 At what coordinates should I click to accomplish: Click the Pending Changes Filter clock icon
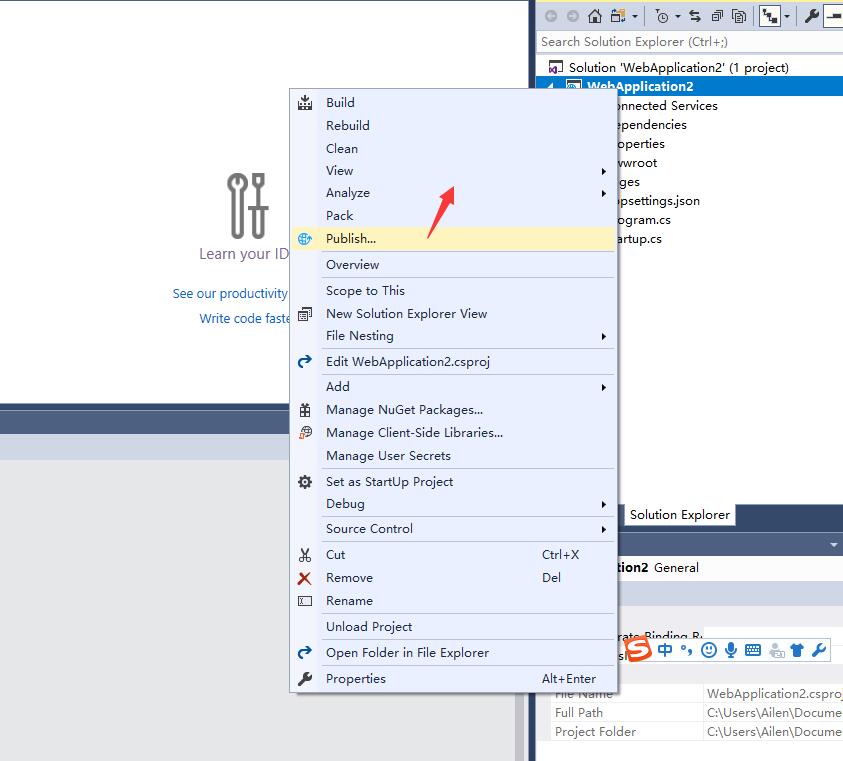[x=661, y=16]
